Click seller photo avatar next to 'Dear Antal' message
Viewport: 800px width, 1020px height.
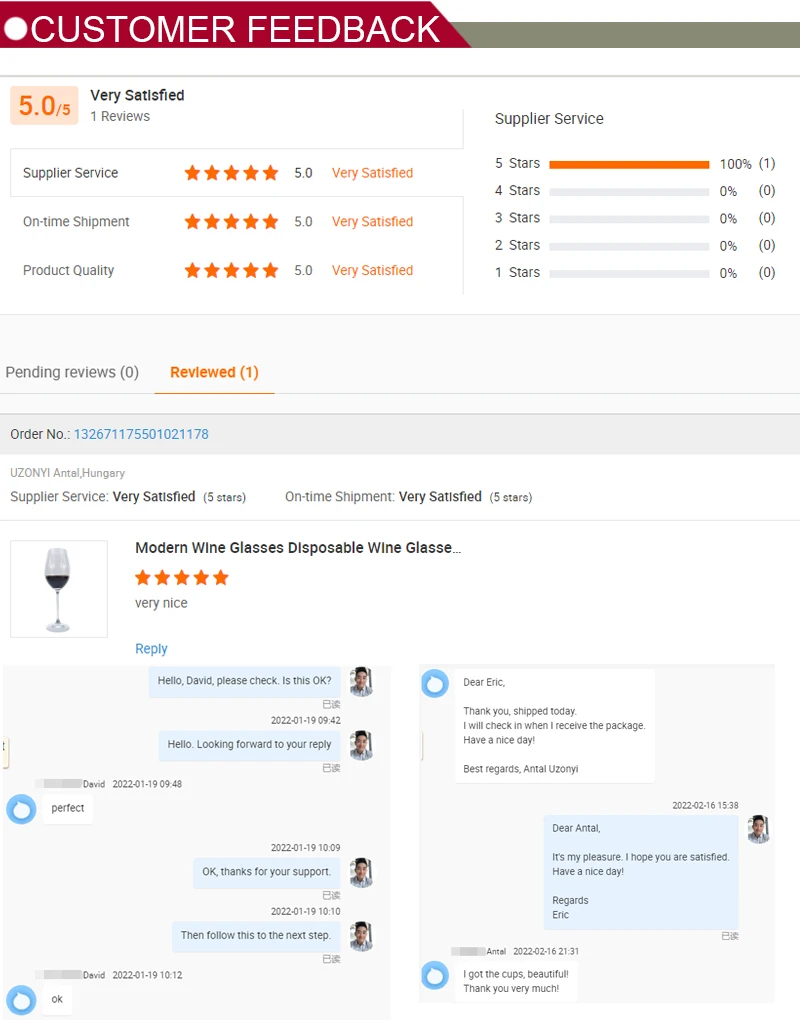coord(758,829)
